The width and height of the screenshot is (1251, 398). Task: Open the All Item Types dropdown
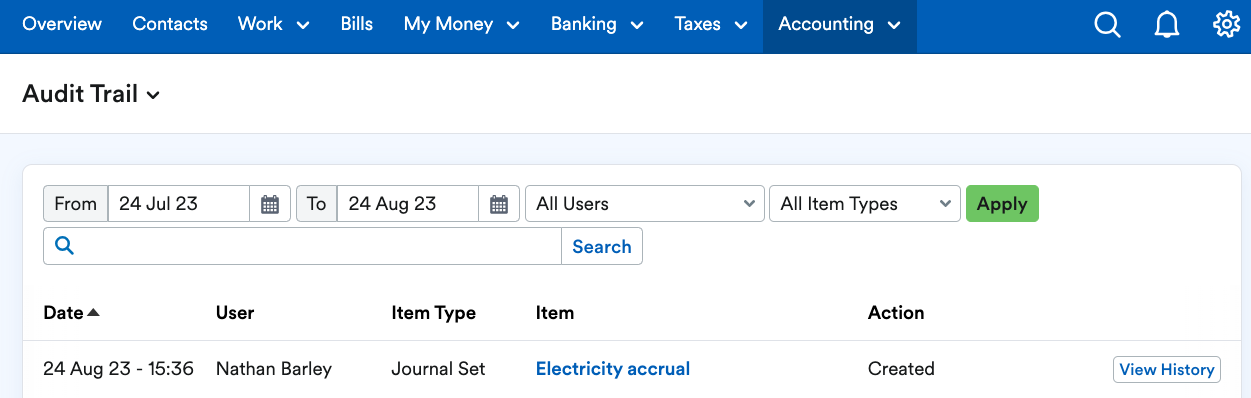coord(865,204)
